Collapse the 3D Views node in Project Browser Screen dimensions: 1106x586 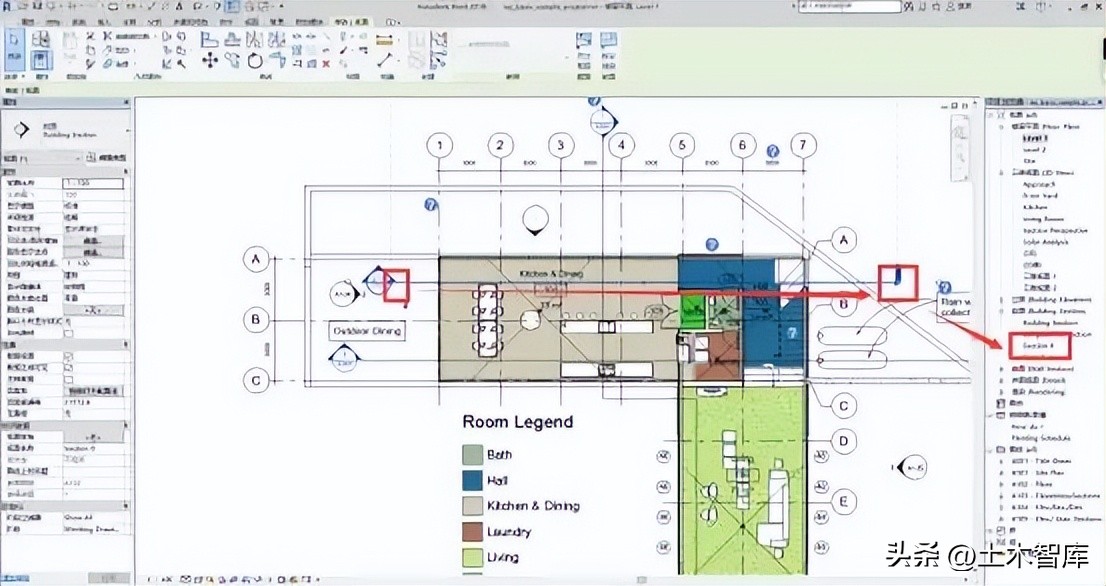[x=1002, y=172]
